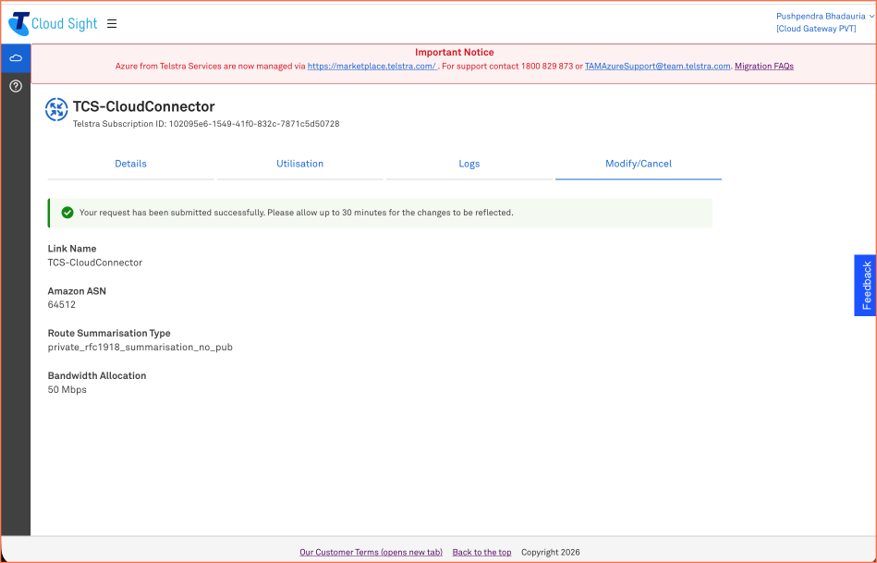Click the Route Summarisation Type label
Screen dimensions: 877x563
tap(109, 333)
